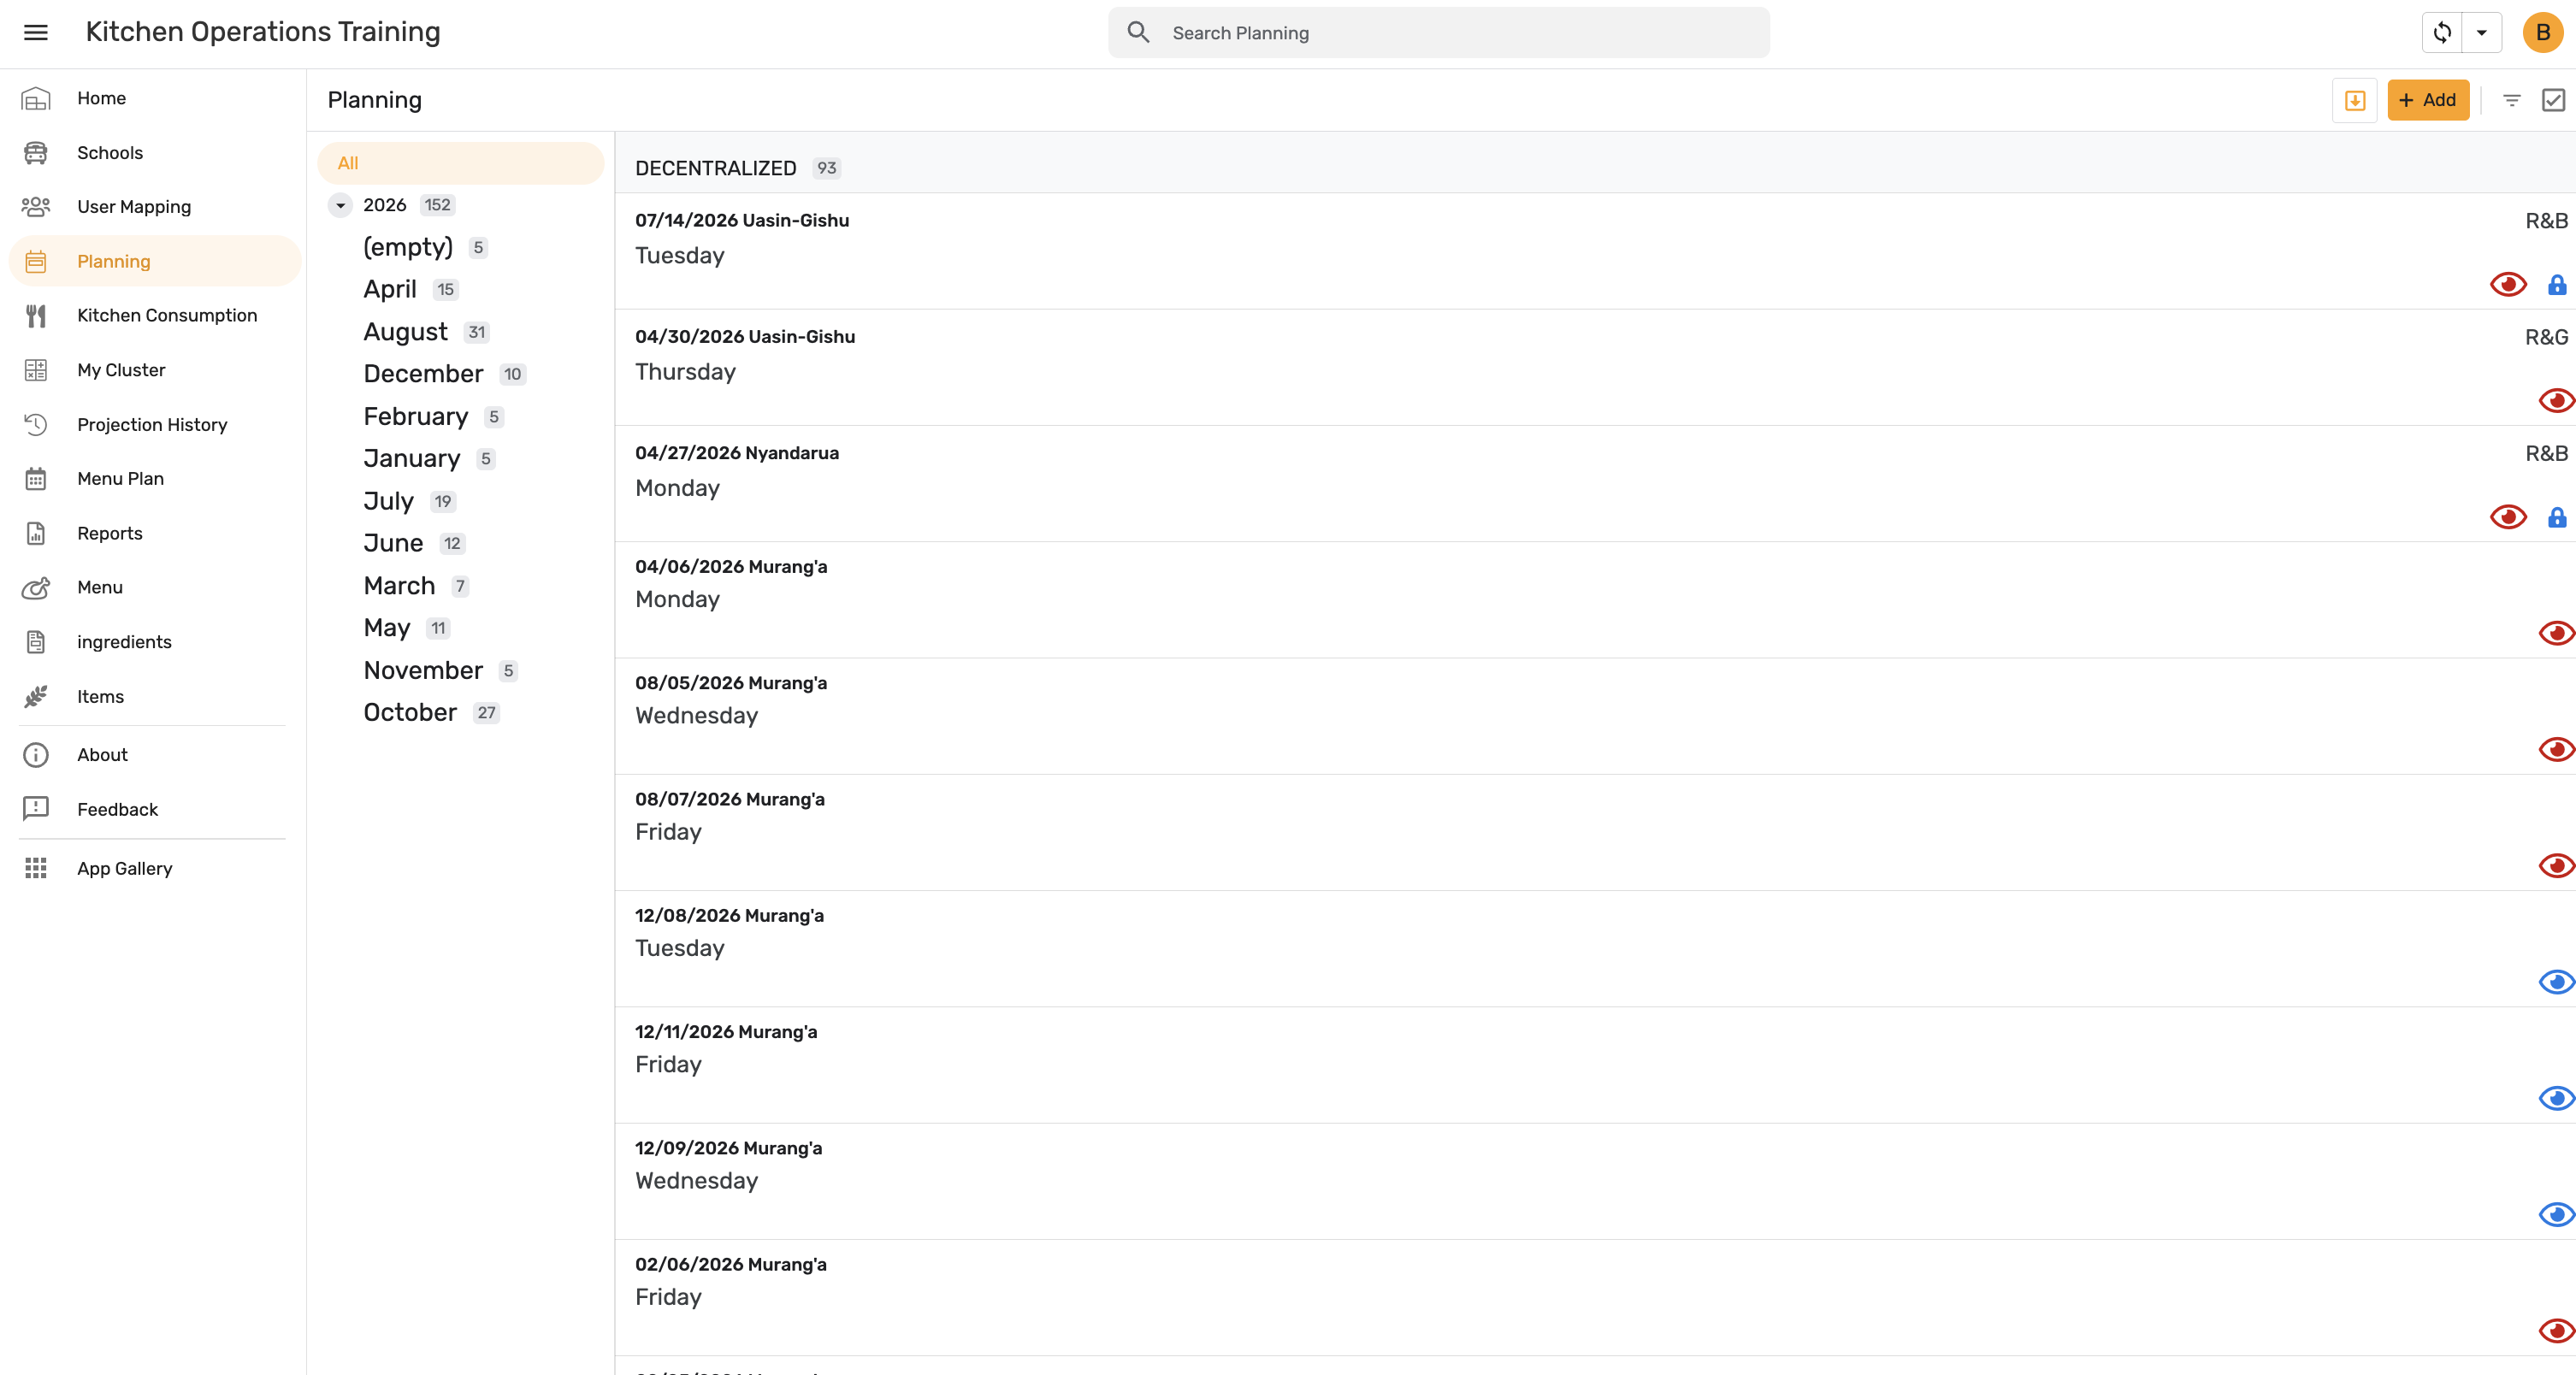Select the April month filter

(x=390, y=290)
